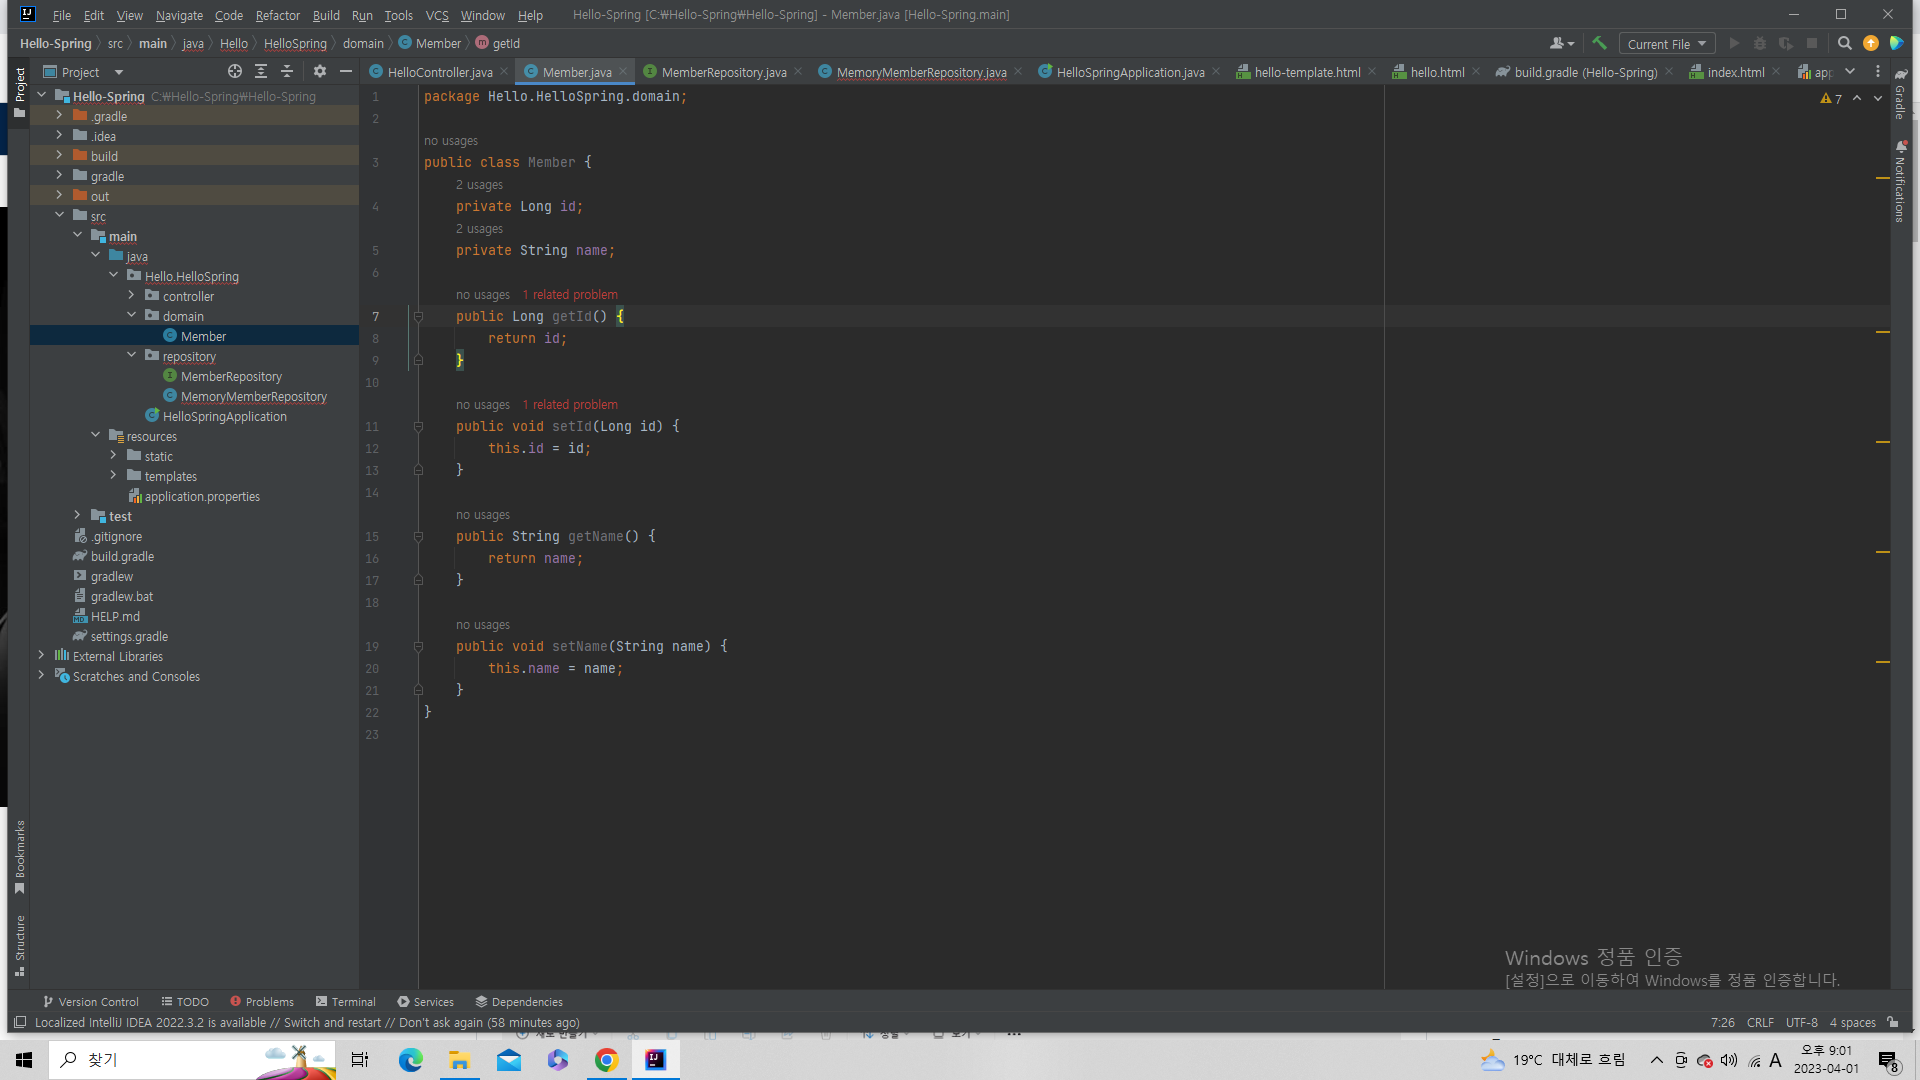
Task: Click the Expand All icon in the Project panel
Action: pyautogui.click(x=261, y=71)
